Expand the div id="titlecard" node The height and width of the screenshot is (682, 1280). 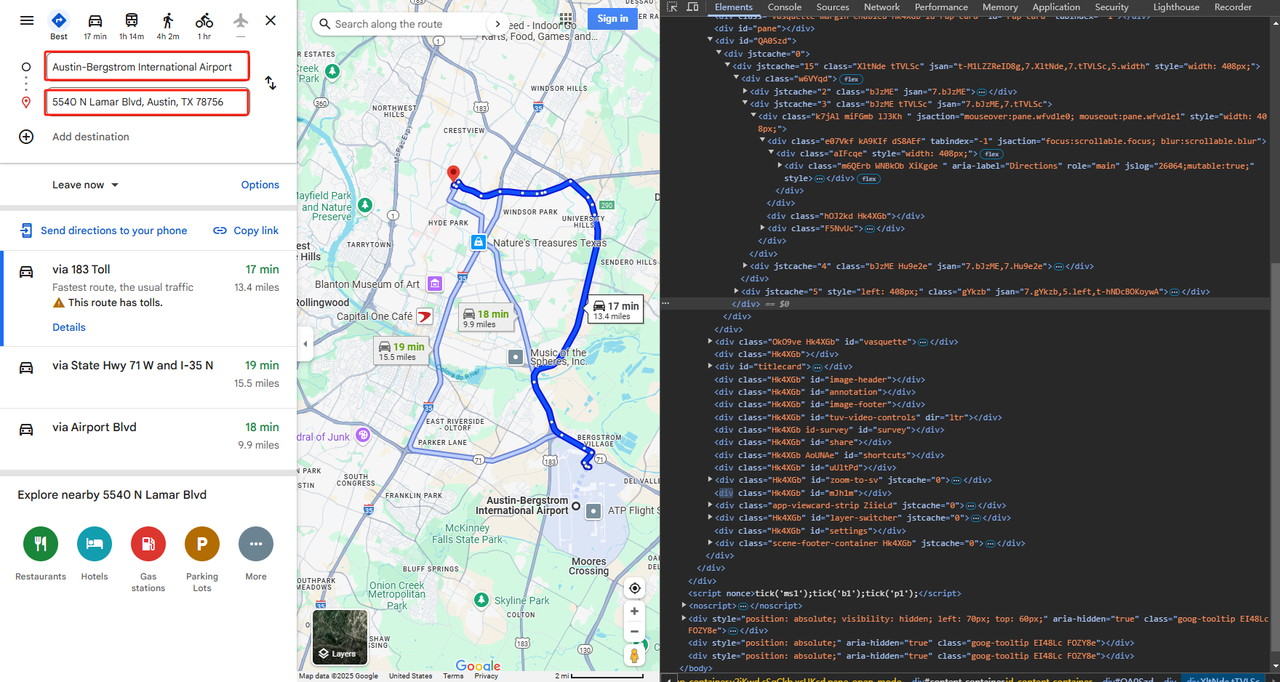(711, 367)
